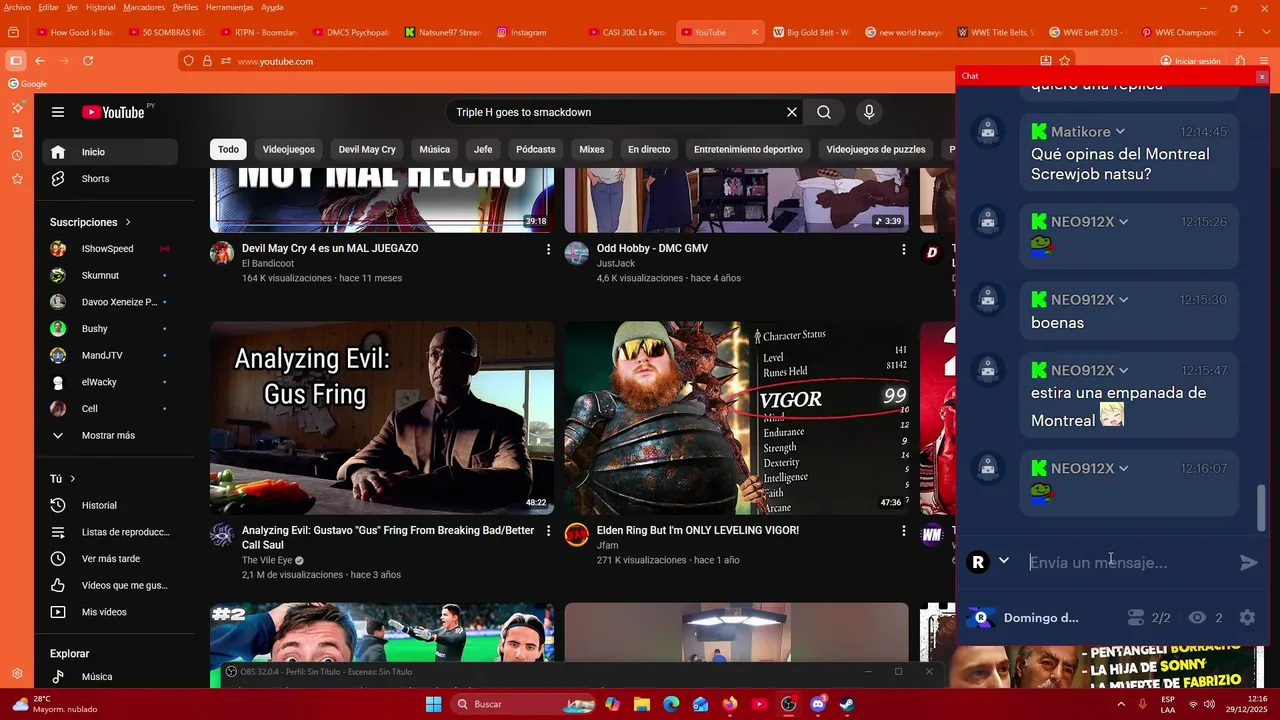Viewport: 1280px width, 720px height.
Task: Open The Vile Eye channel link
Action: pos(267,561)
